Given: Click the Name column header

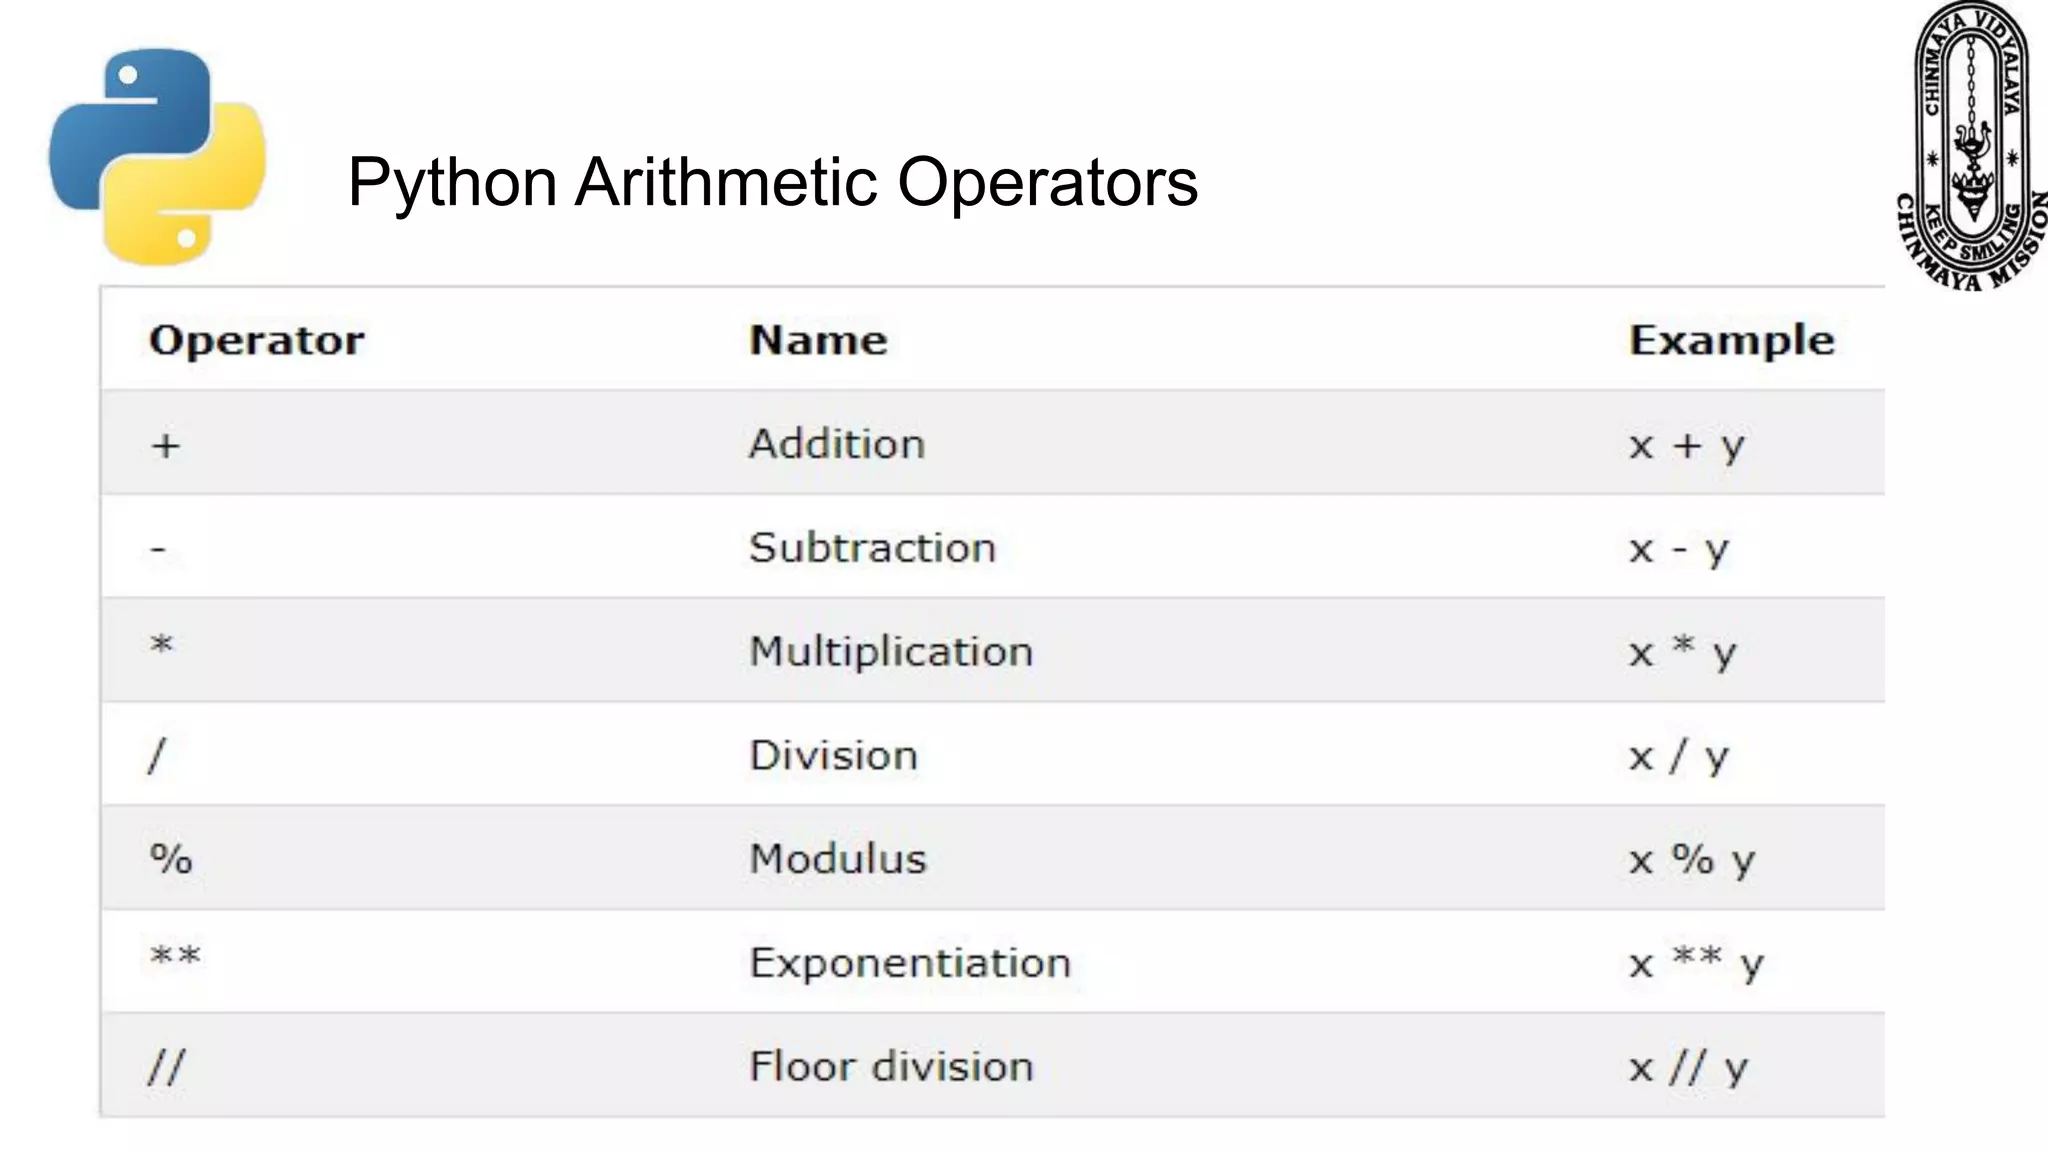Looking at the screenshot, I should [x=818, y=340].
